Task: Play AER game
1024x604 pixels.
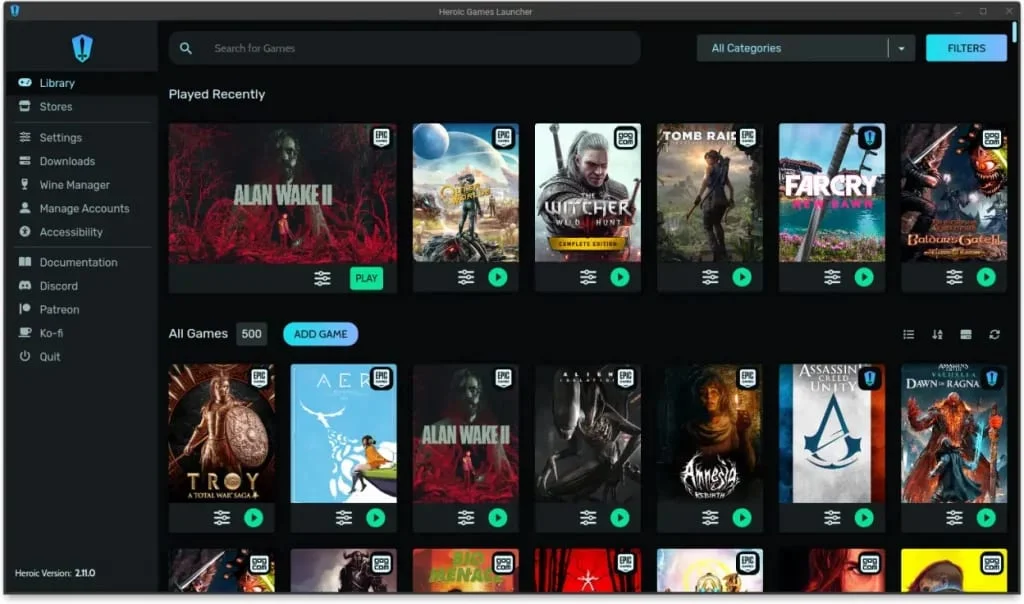Action: pos(376,518)
